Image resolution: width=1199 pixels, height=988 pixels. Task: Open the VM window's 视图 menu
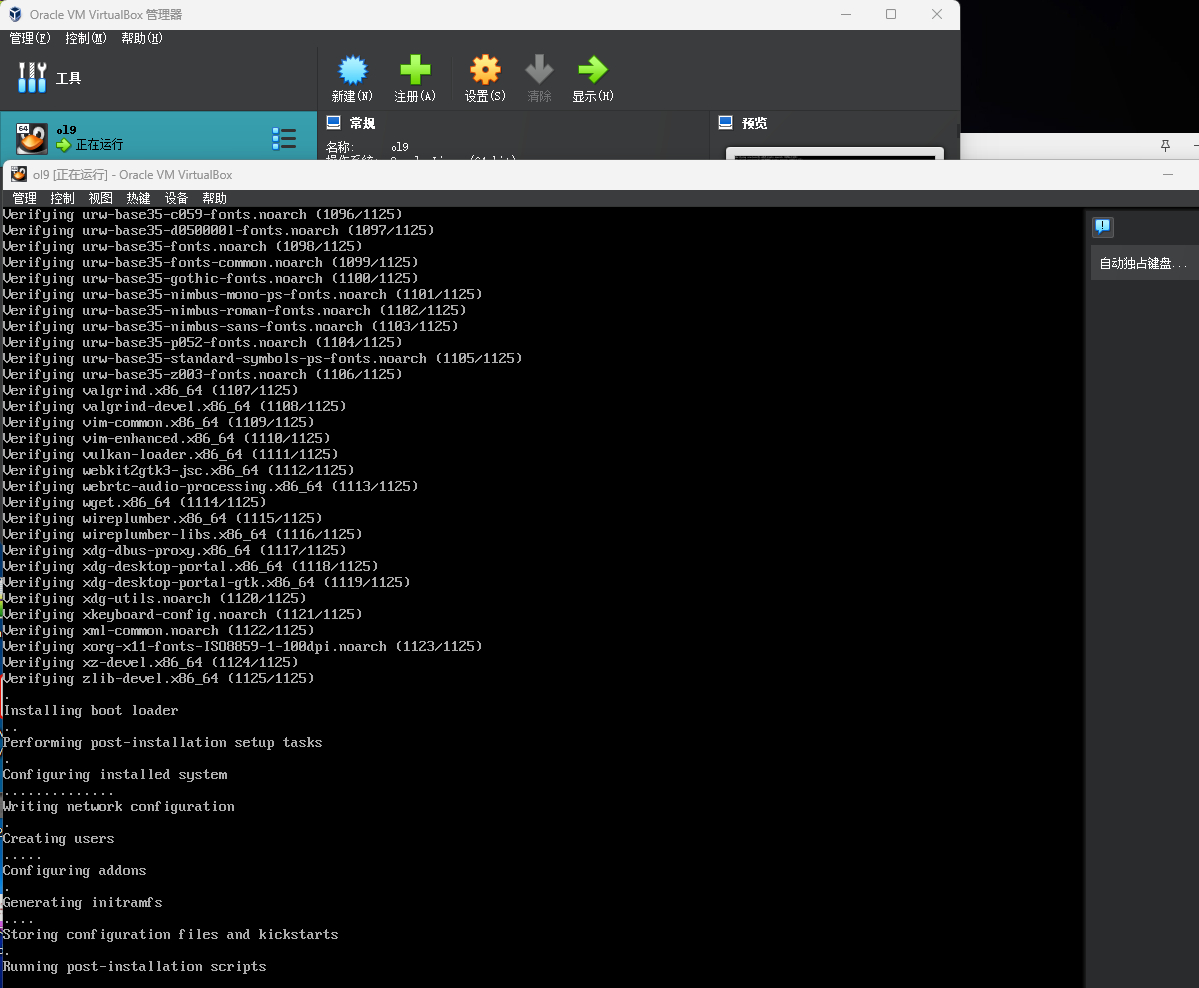100,198
